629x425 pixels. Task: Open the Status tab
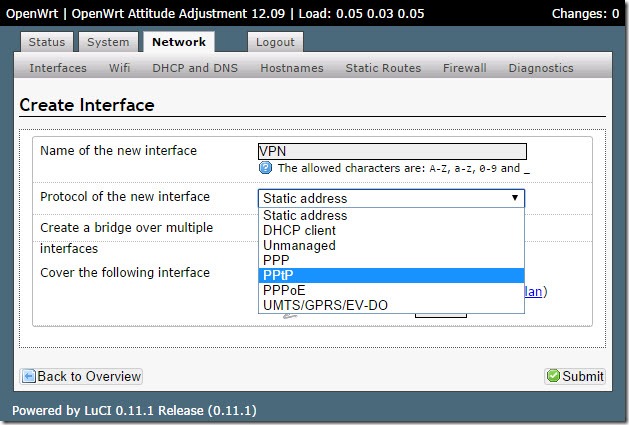tap(47, 42)
